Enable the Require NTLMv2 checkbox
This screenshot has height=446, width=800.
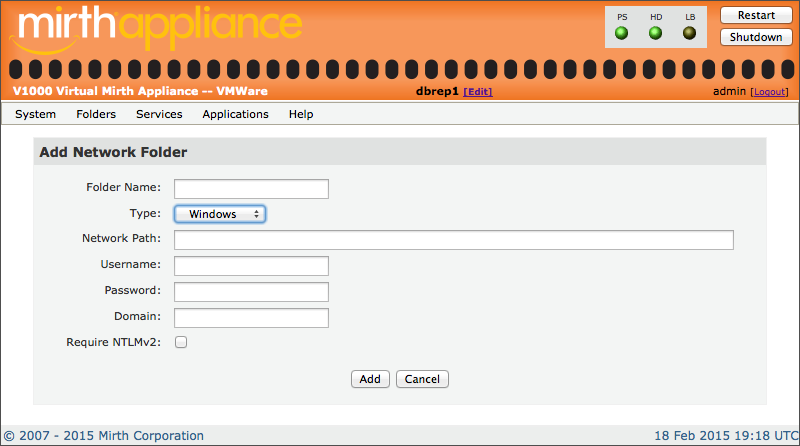[x=181, y=342]
